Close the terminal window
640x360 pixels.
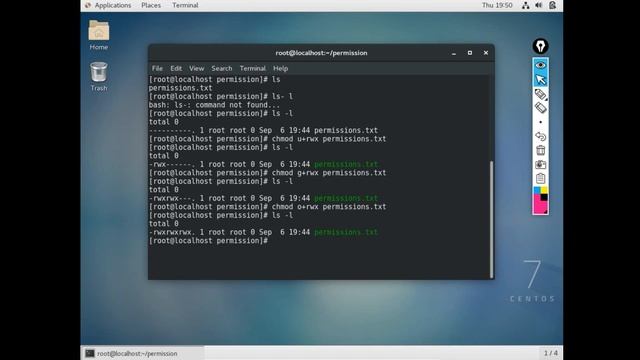click(486, 53)
